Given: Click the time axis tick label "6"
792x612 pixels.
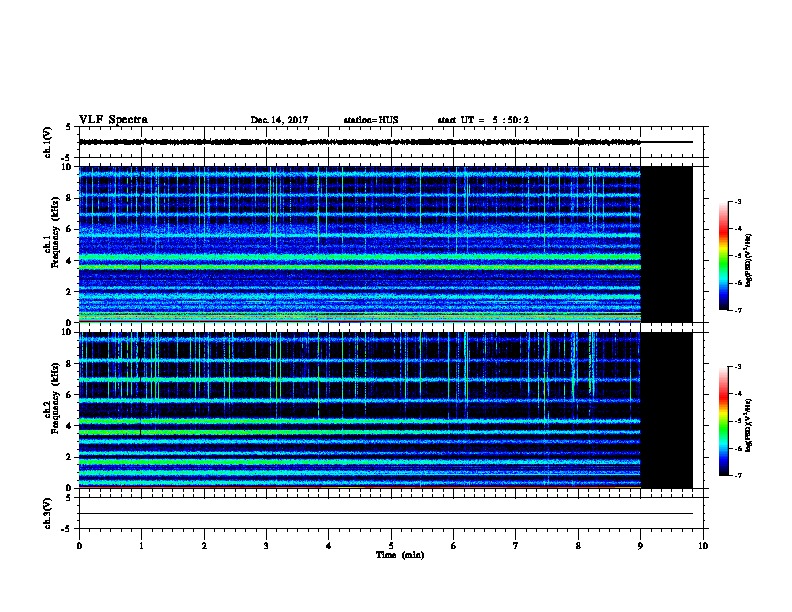Looking at the screenshot, I should (454, 546).
